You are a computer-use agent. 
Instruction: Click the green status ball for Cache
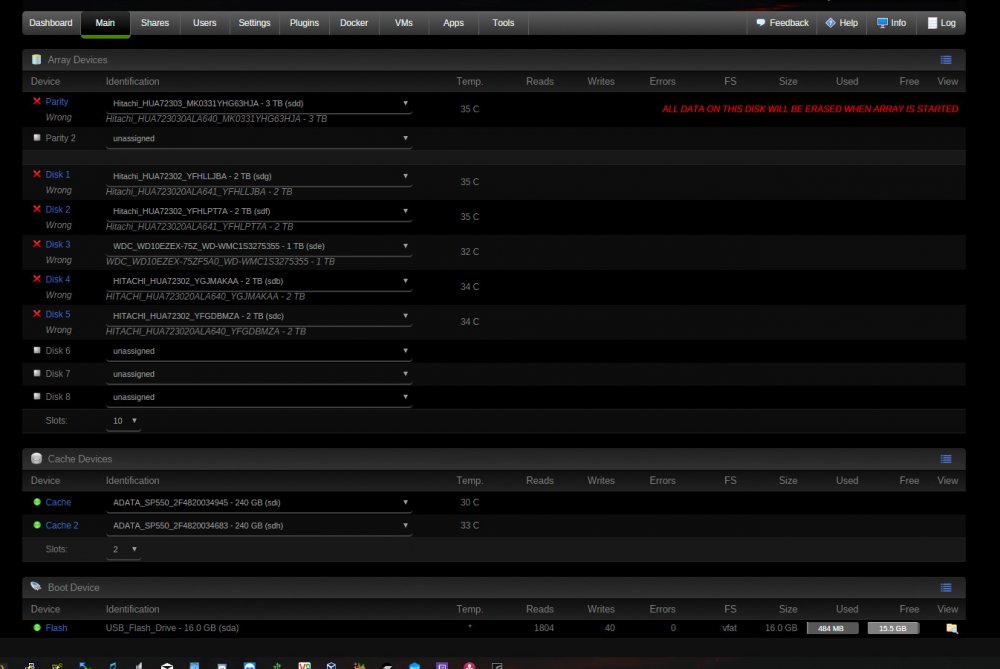(x=37, y=503)
